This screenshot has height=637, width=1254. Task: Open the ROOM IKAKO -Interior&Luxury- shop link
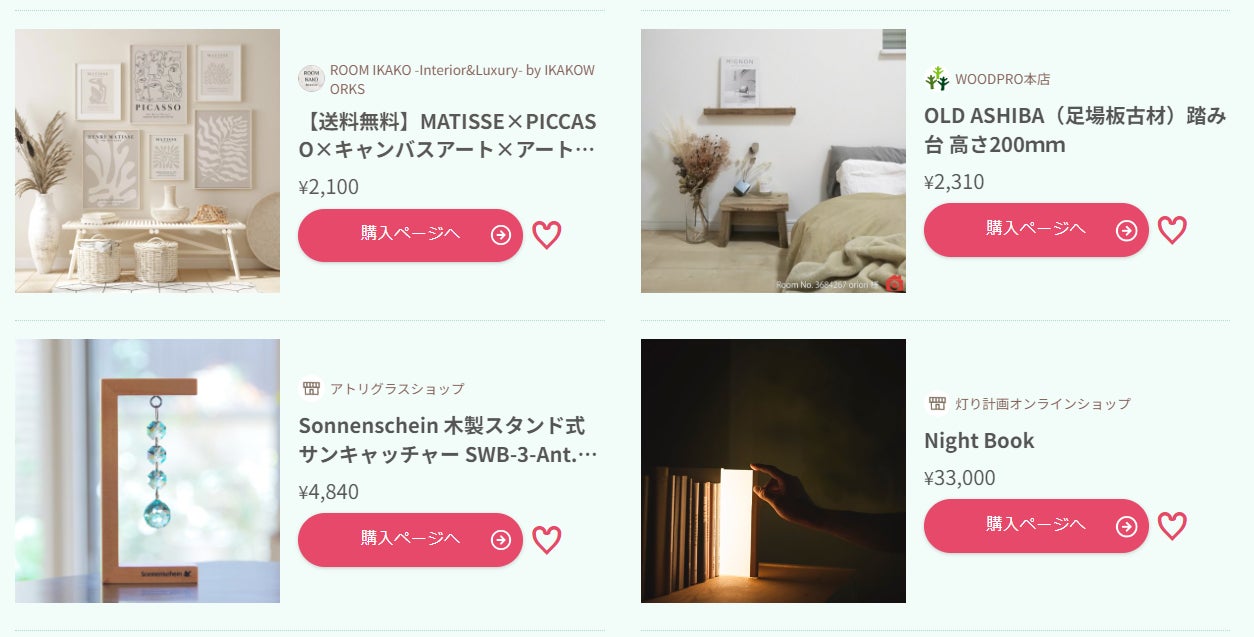click(462, 79)
